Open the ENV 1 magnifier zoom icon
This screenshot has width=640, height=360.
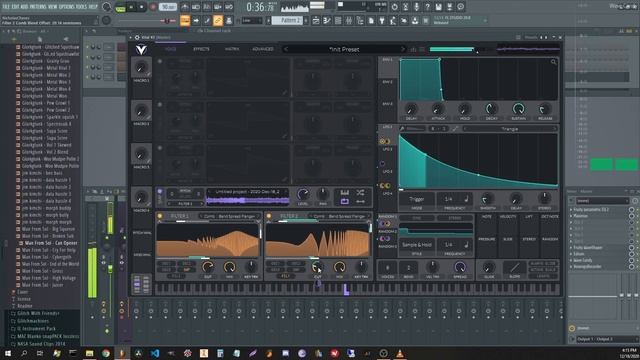pos(553,62)
